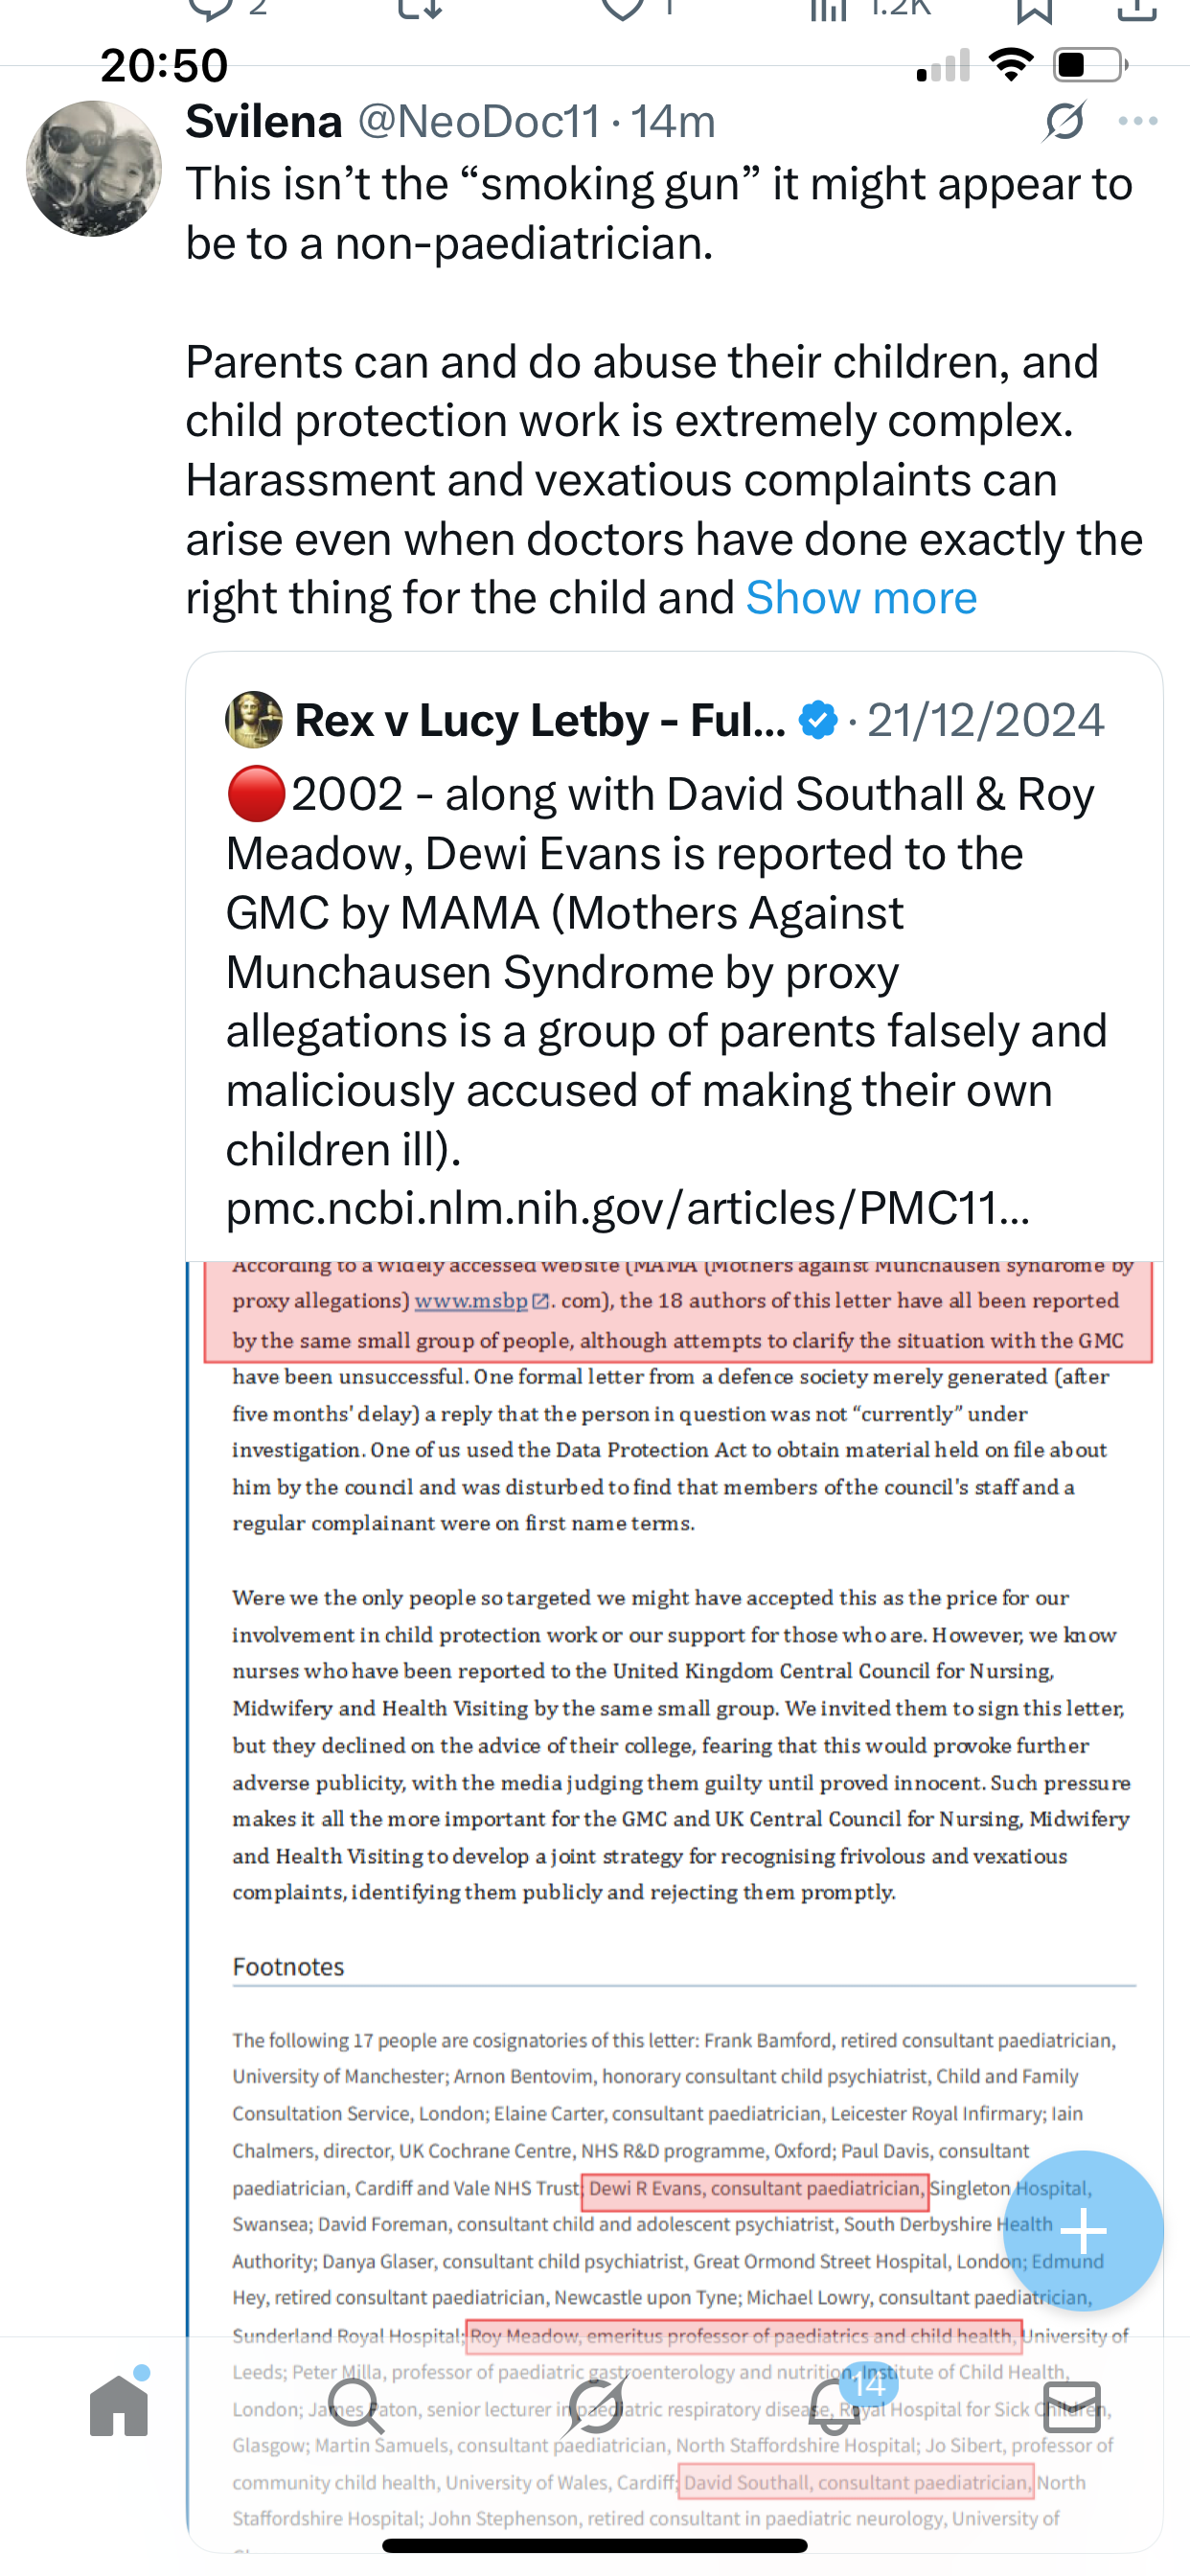The width and height of the screenshot is (1190, 2576).
Task: Tap the like heart icon at top
Action: pos(622,10)
